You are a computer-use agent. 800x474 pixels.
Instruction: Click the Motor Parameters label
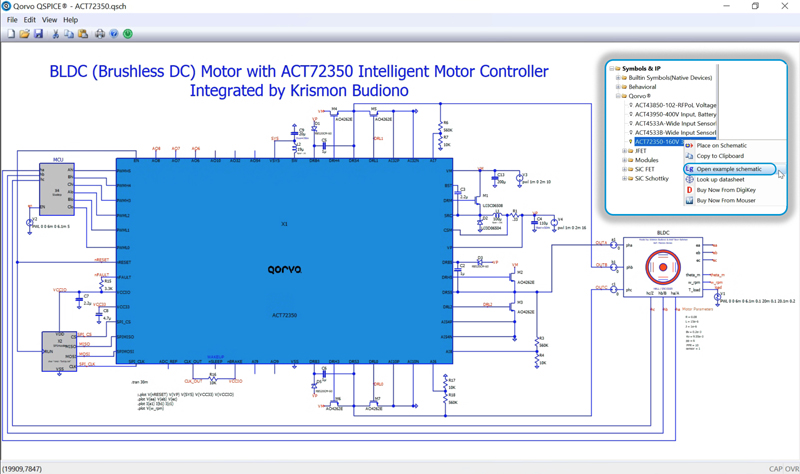click(697, 309)
